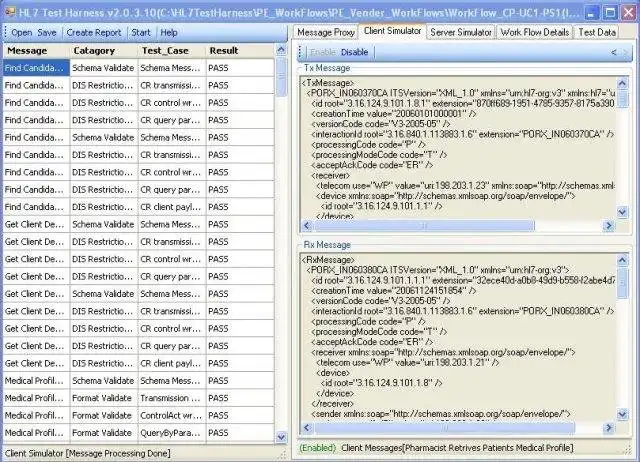
Task: Select the highlighted first Find Candida... row
Action: (139, 68)
